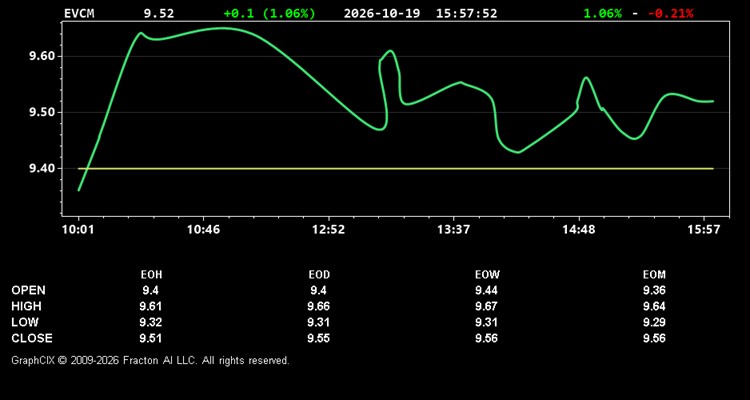
Task: Click the timestamp 15:57:52
Action: click(466, 13)
